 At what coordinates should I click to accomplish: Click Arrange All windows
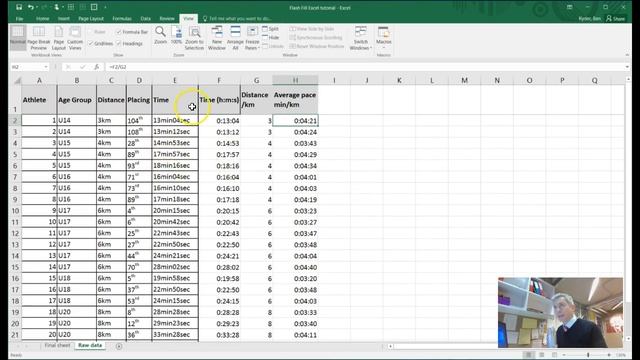pyautogui.click(x=235, y=38)
